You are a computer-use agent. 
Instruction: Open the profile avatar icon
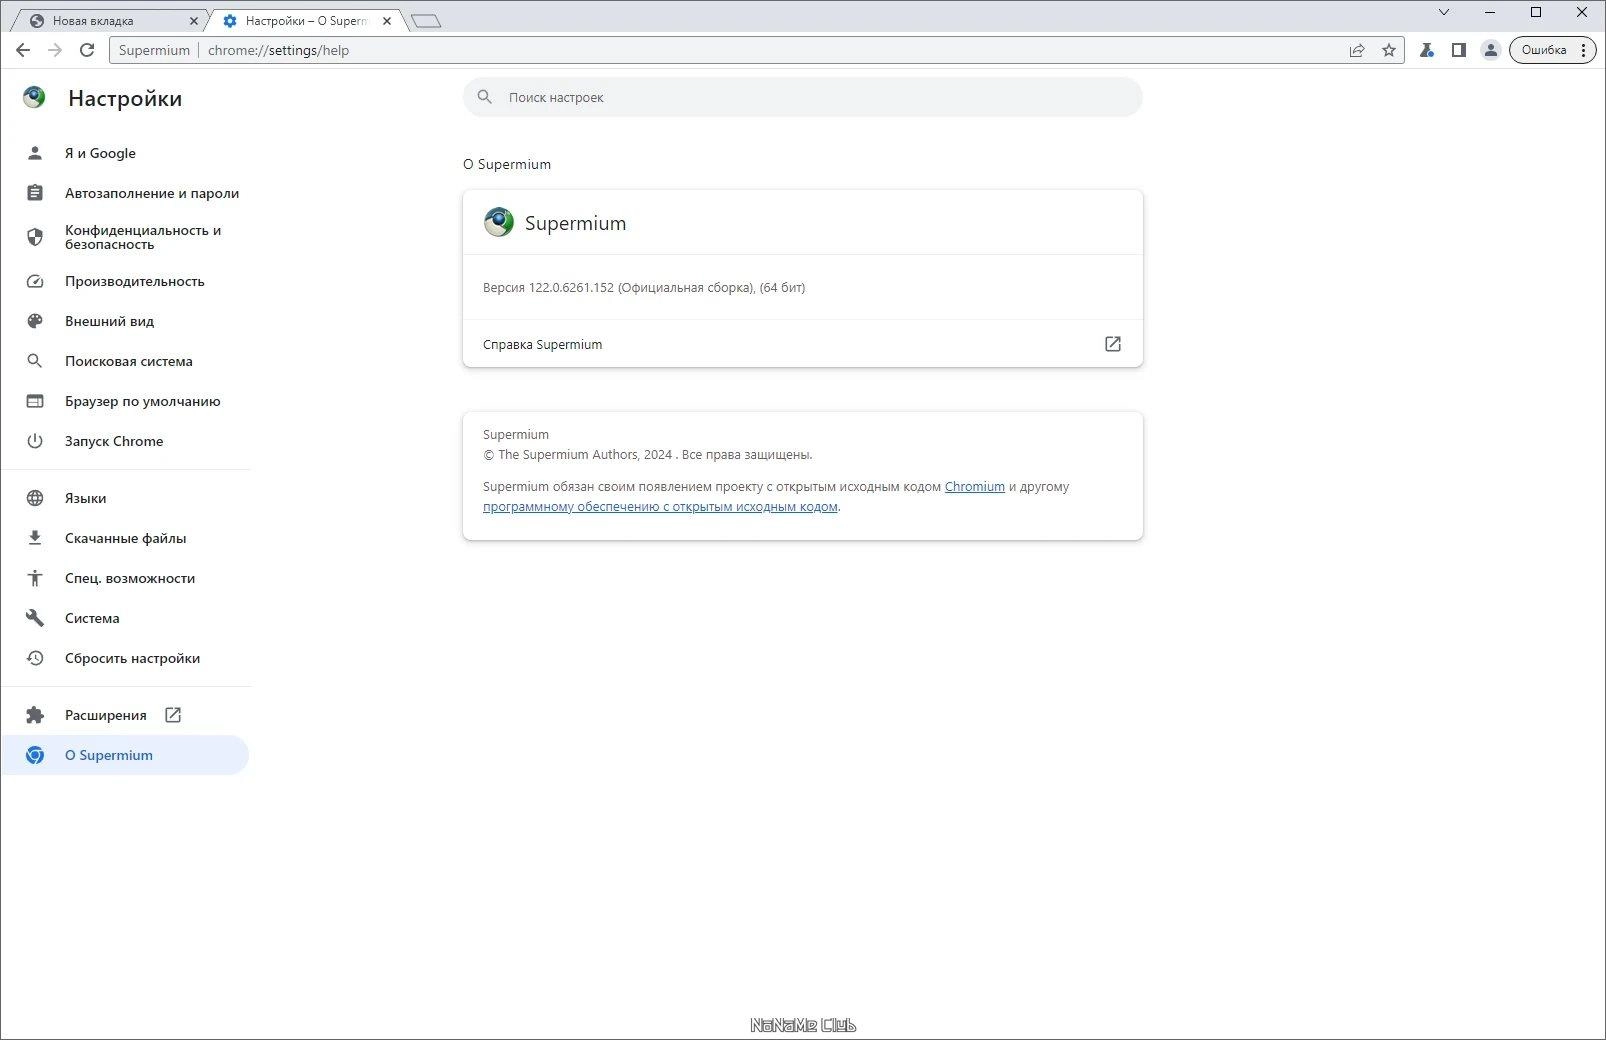(x=1490, y=50)
